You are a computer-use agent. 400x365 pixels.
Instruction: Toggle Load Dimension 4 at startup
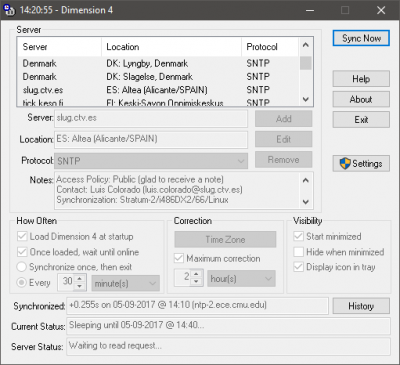[x=22, y=236]
